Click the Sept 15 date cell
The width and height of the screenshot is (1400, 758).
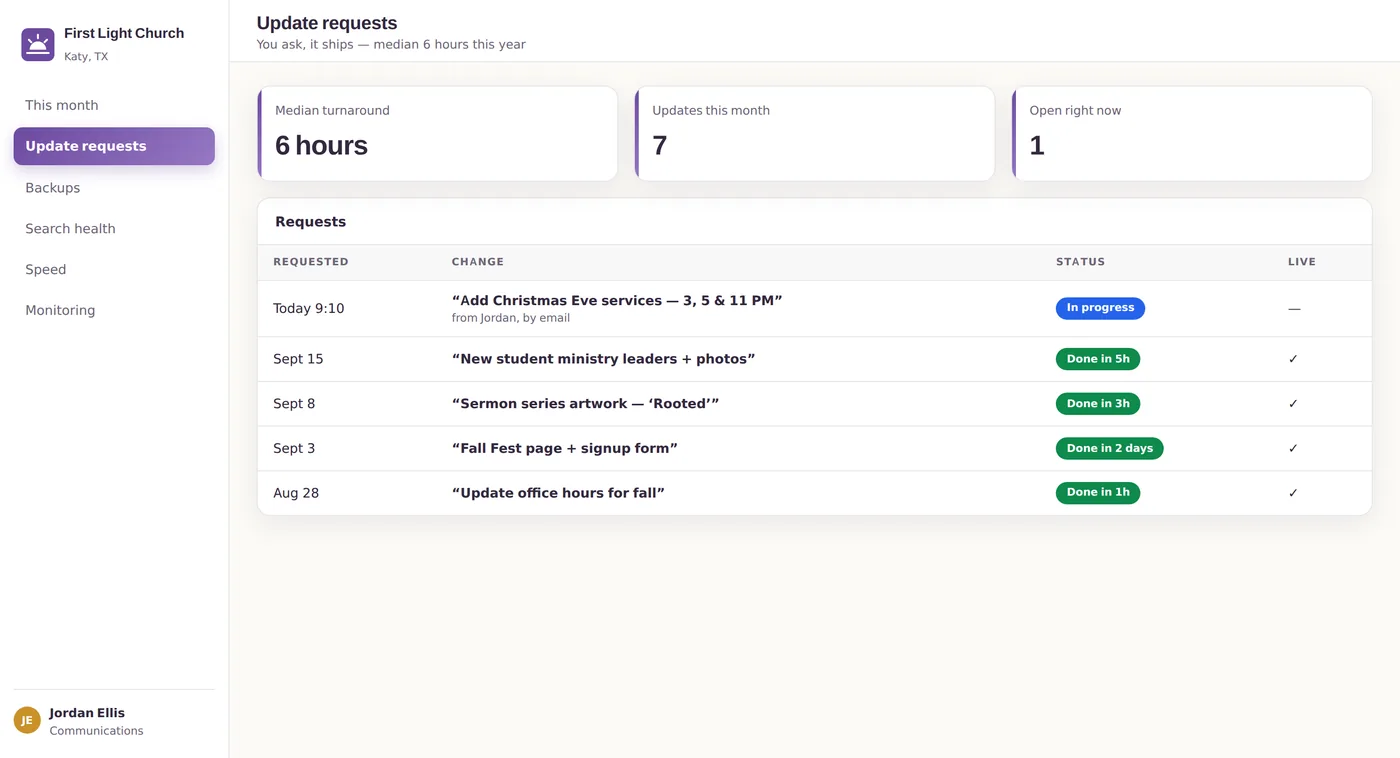(298, 359)
